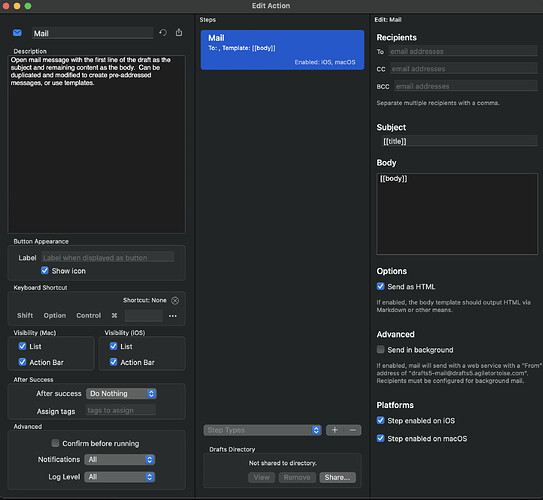This screenshot has width=543, height=500.
Task: Click the 'Separate multiple recipients with a comma.' note
Action: pos(438,103)
